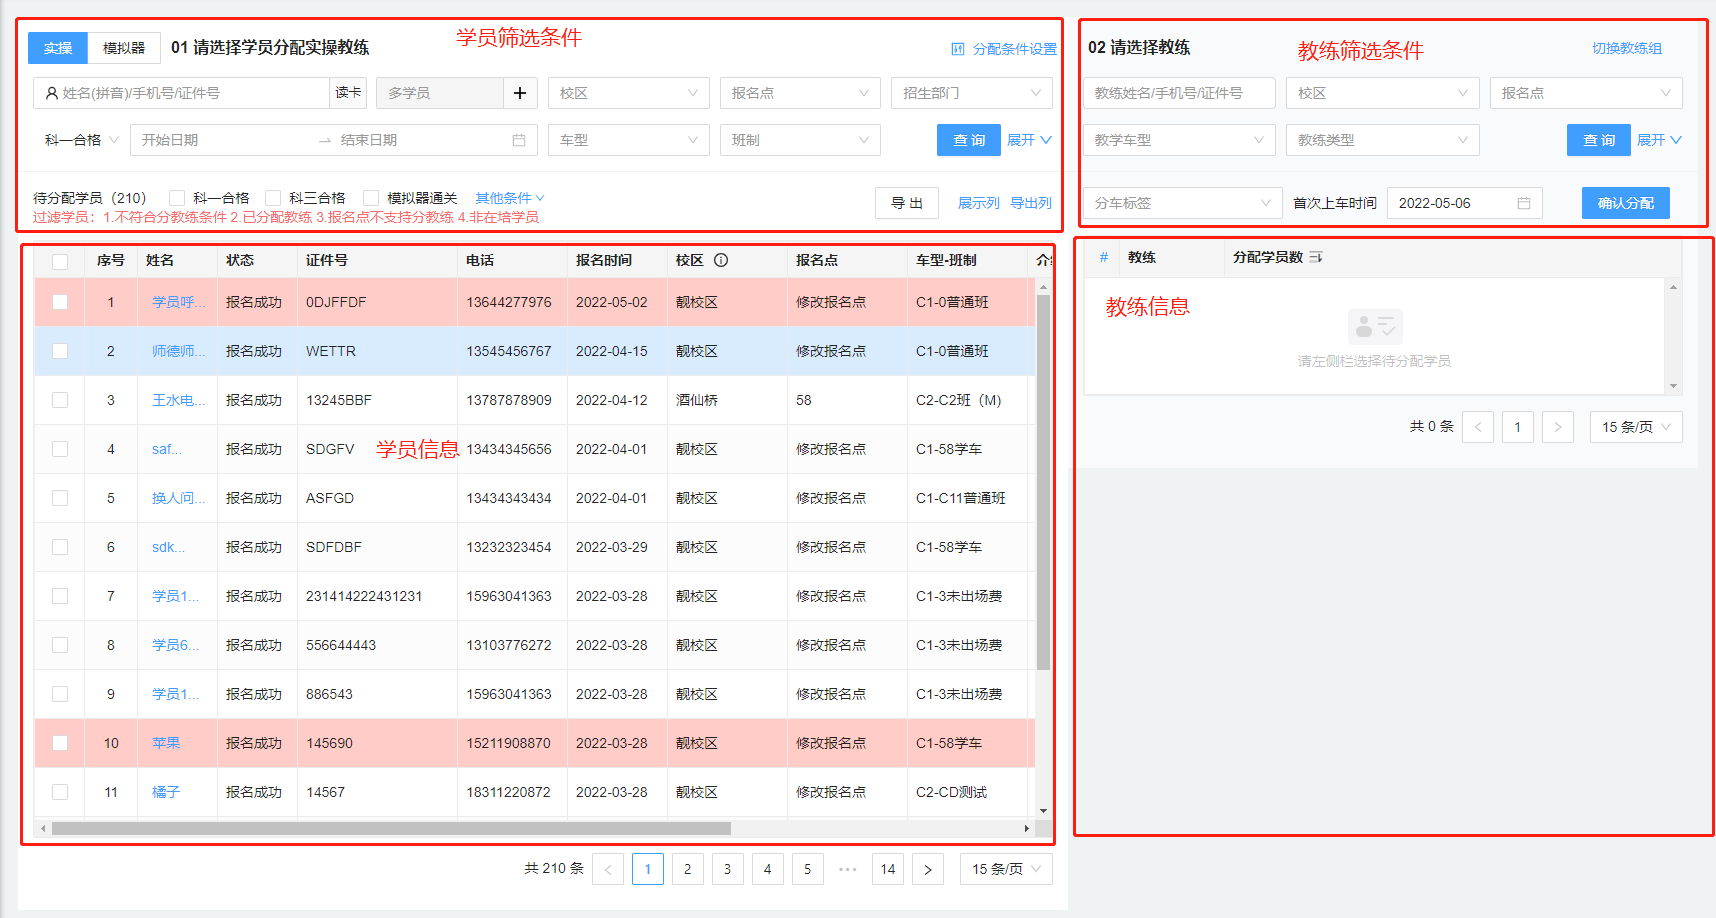Open the calendar icon in student date range
This screenshot has width=1716, height=918.
[519, 140]
